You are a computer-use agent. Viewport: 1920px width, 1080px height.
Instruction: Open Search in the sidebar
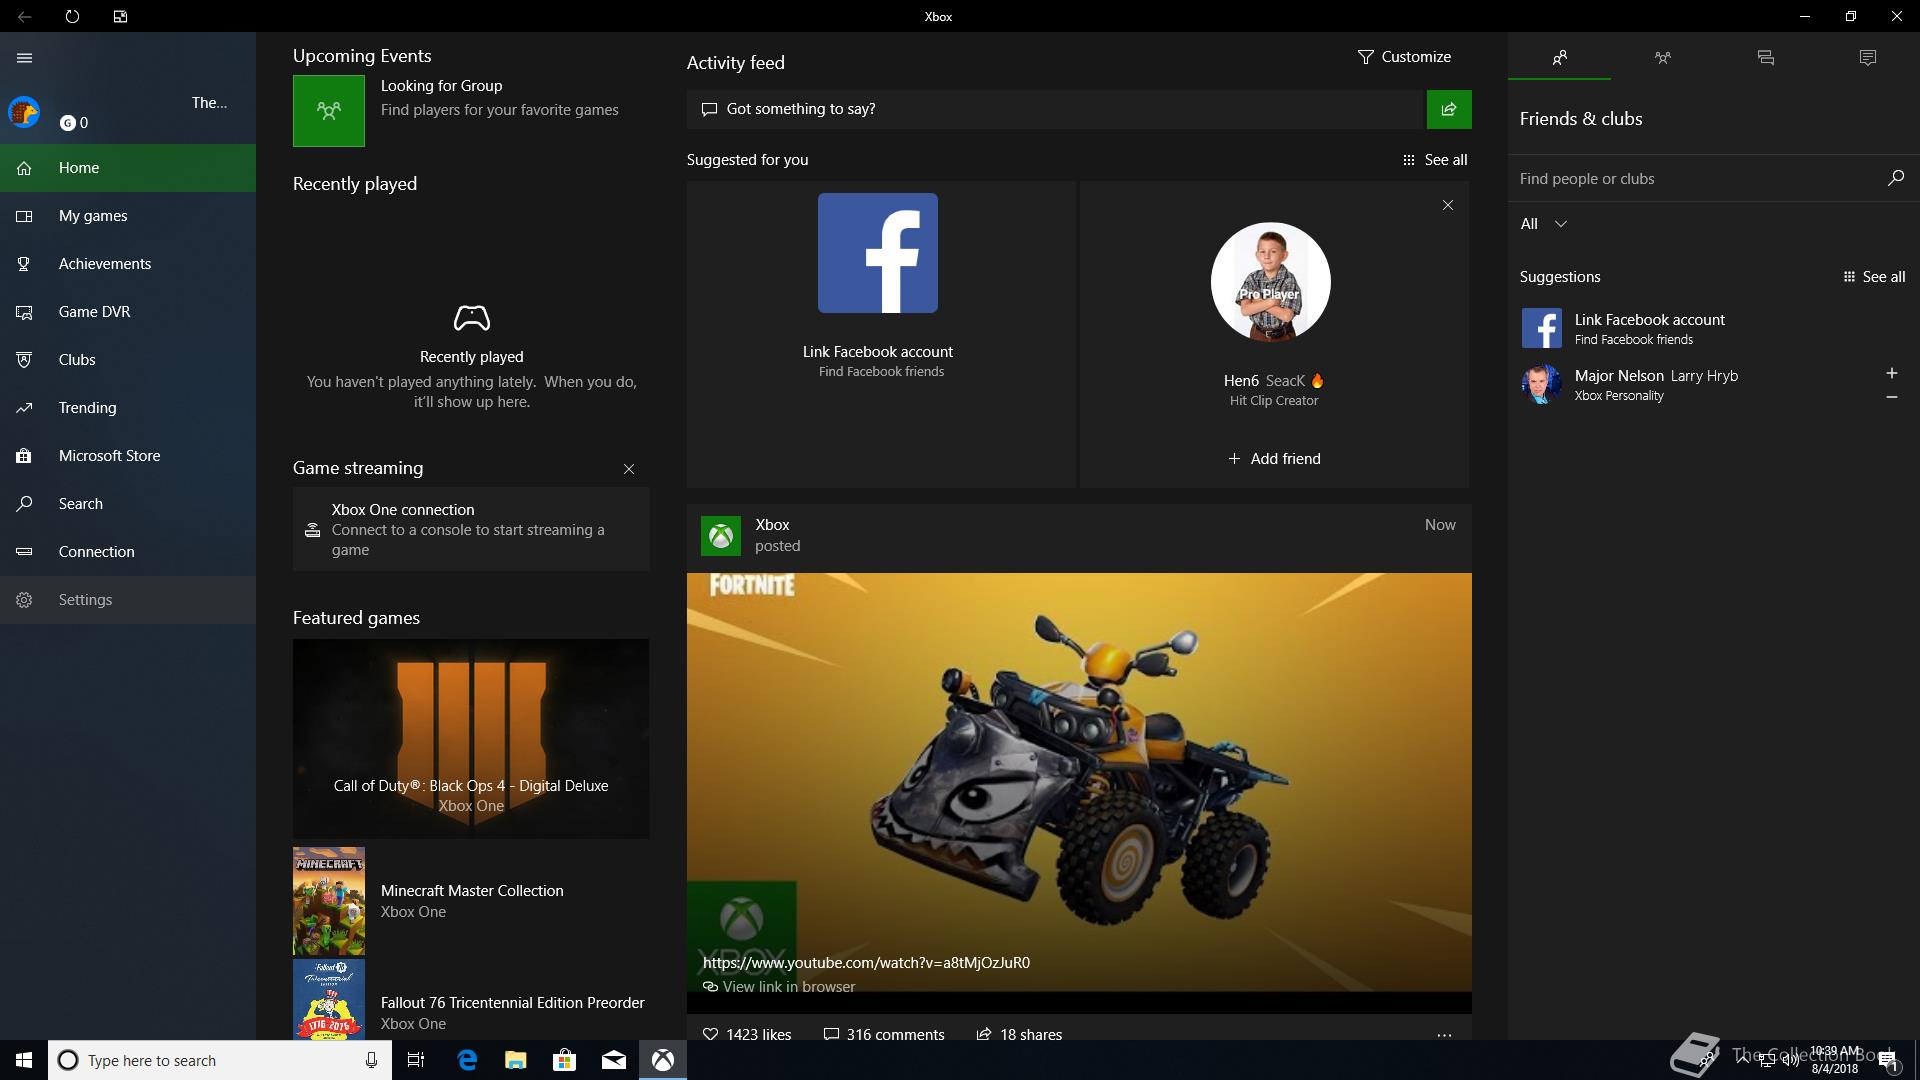tap(128, 504)
